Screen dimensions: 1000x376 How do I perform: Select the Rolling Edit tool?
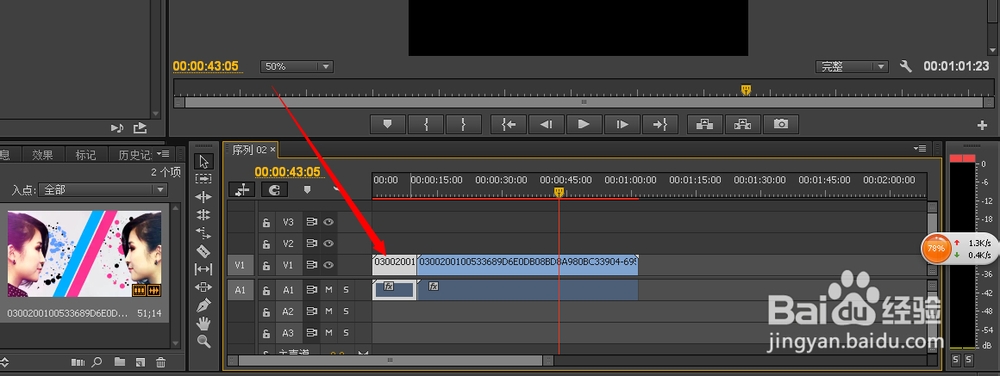click(203, 215)
